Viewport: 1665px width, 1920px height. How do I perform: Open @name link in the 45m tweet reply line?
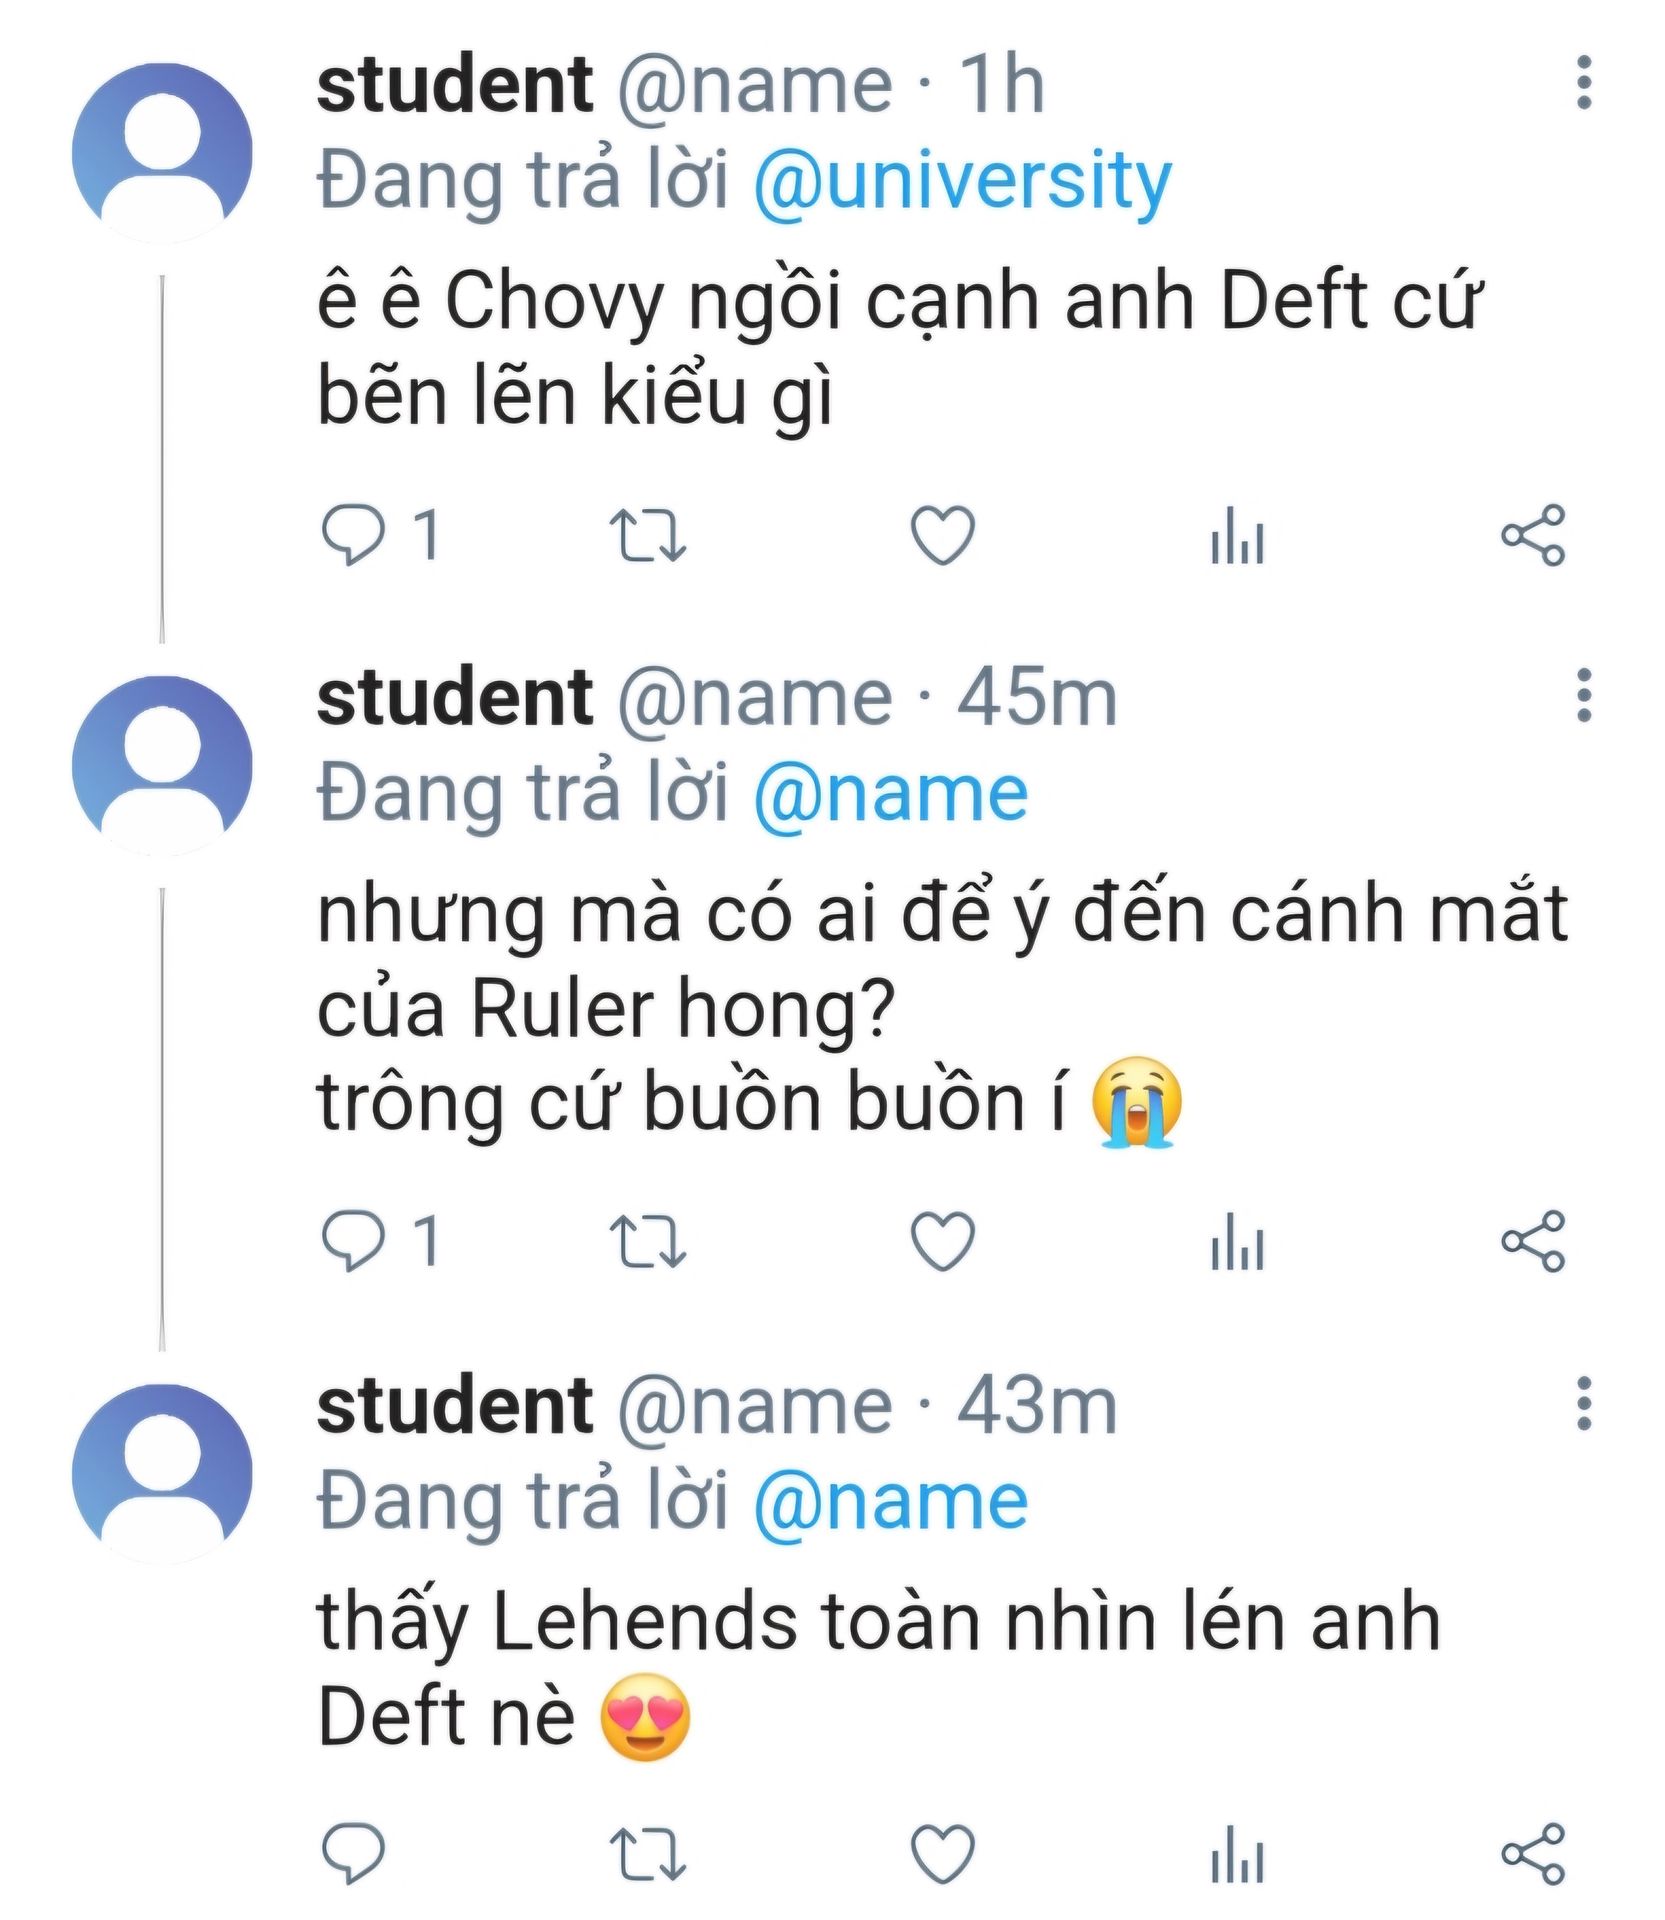(890, 795)
